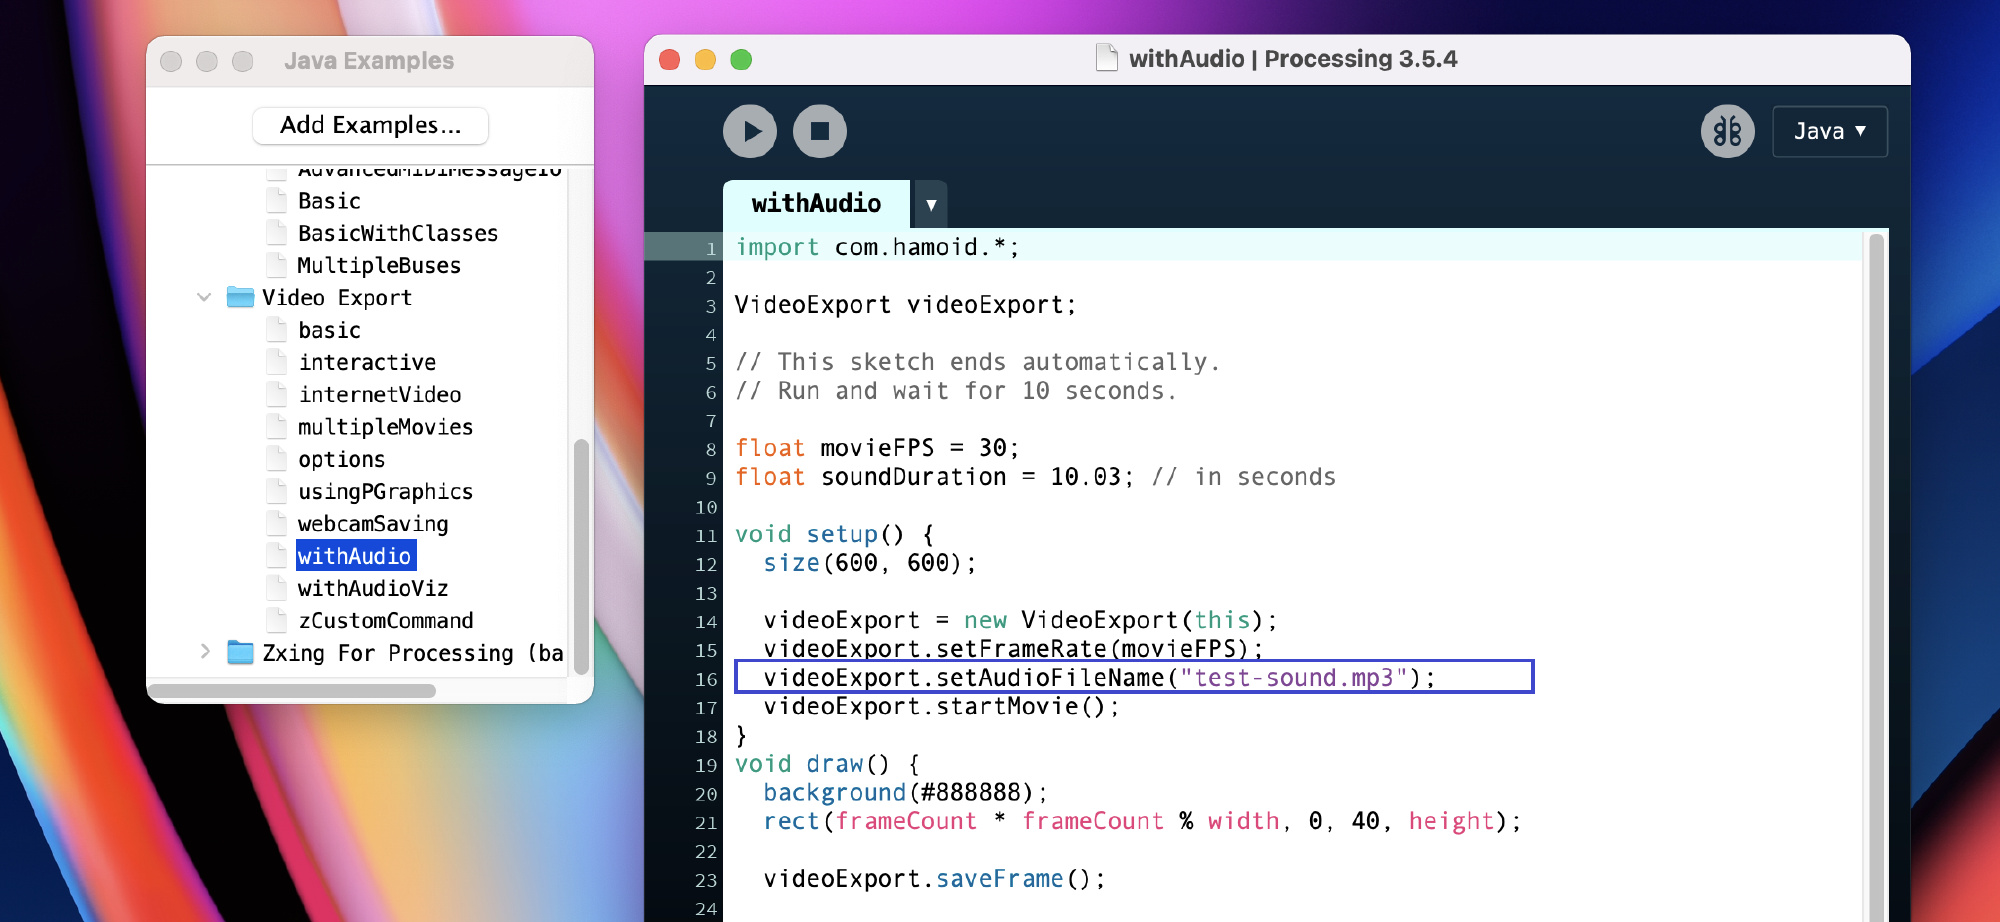
Task: Click file icon beside MultipleBuses
Action: coord(277,264)
